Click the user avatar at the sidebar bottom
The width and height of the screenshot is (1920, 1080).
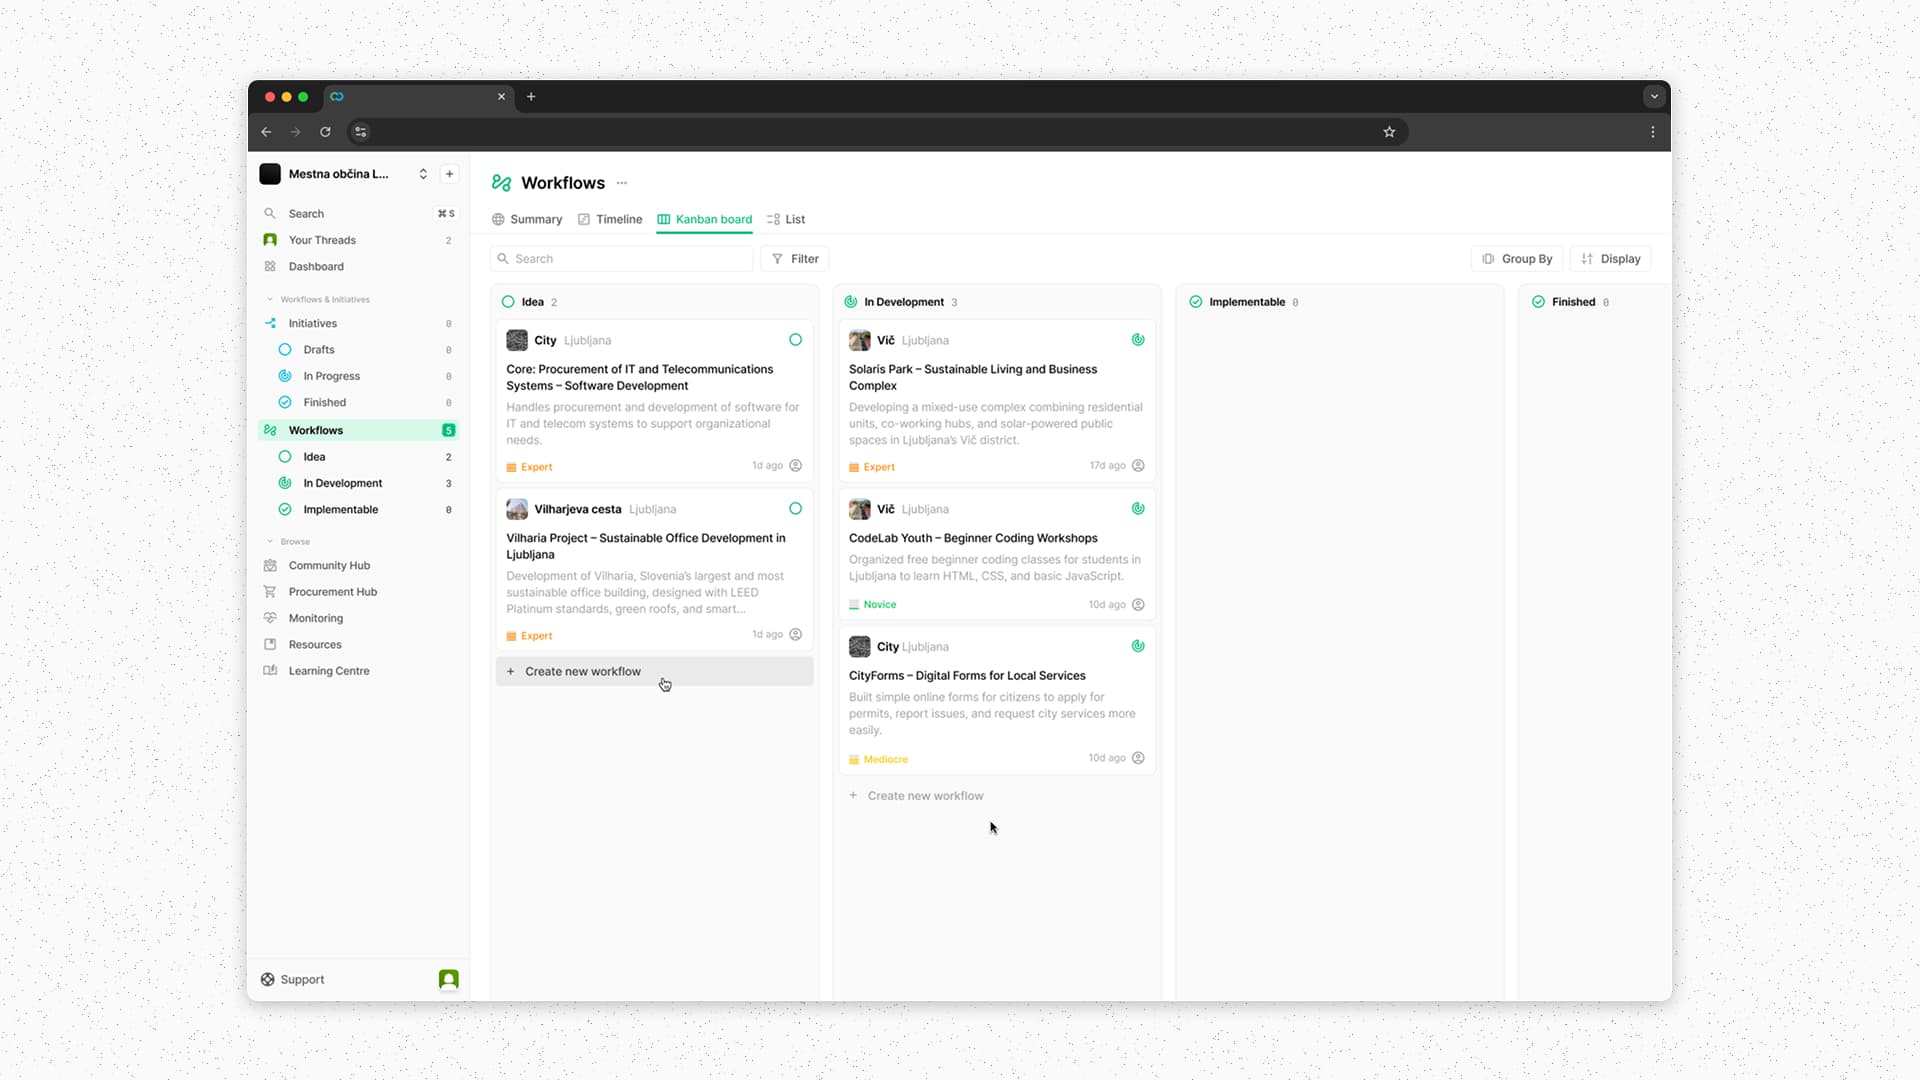(x=449, y=980)
